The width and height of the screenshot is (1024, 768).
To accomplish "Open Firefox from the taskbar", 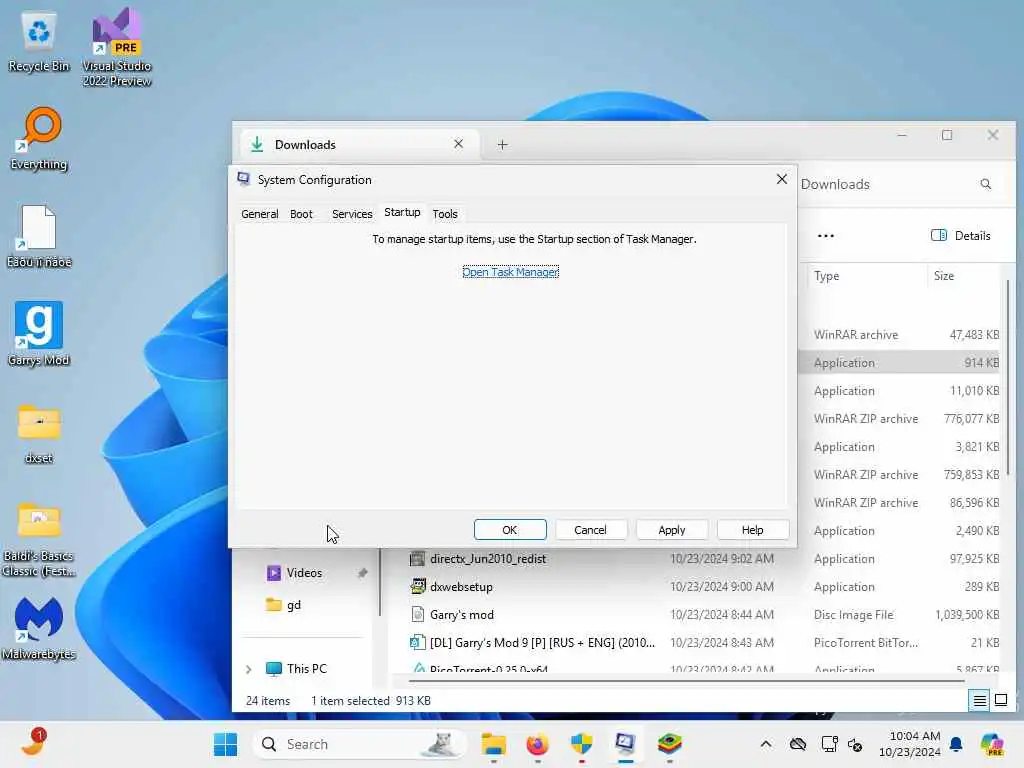I will [x=537, y=744].
